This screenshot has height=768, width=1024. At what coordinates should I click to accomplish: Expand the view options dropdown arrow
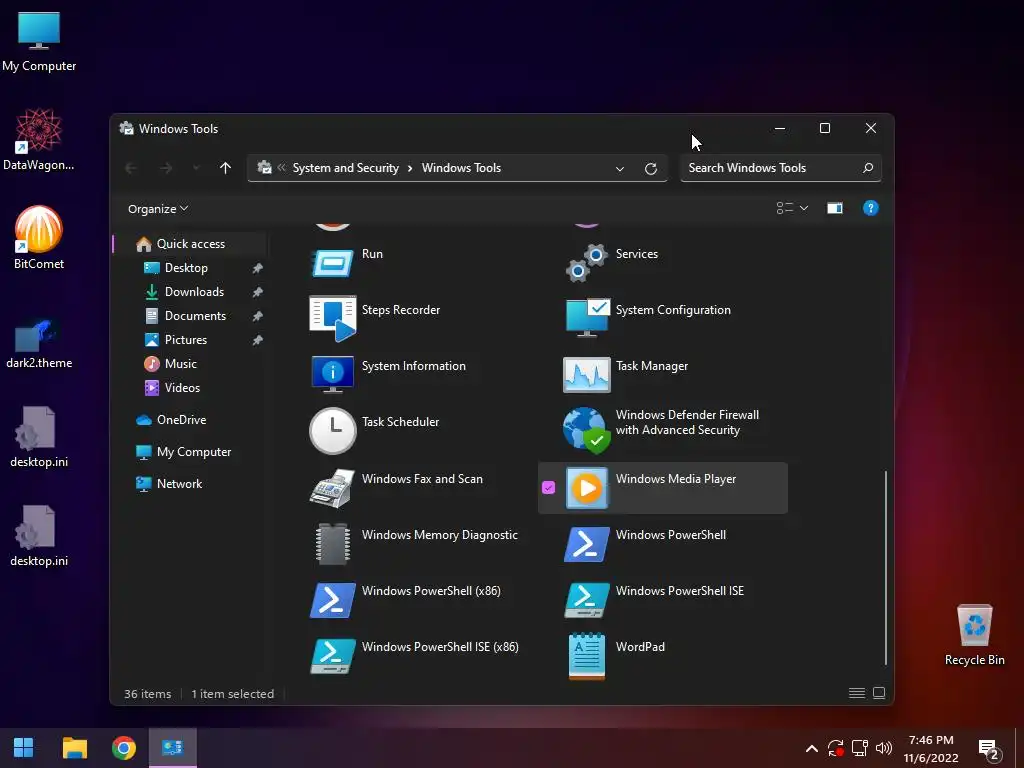click(804, 208)
